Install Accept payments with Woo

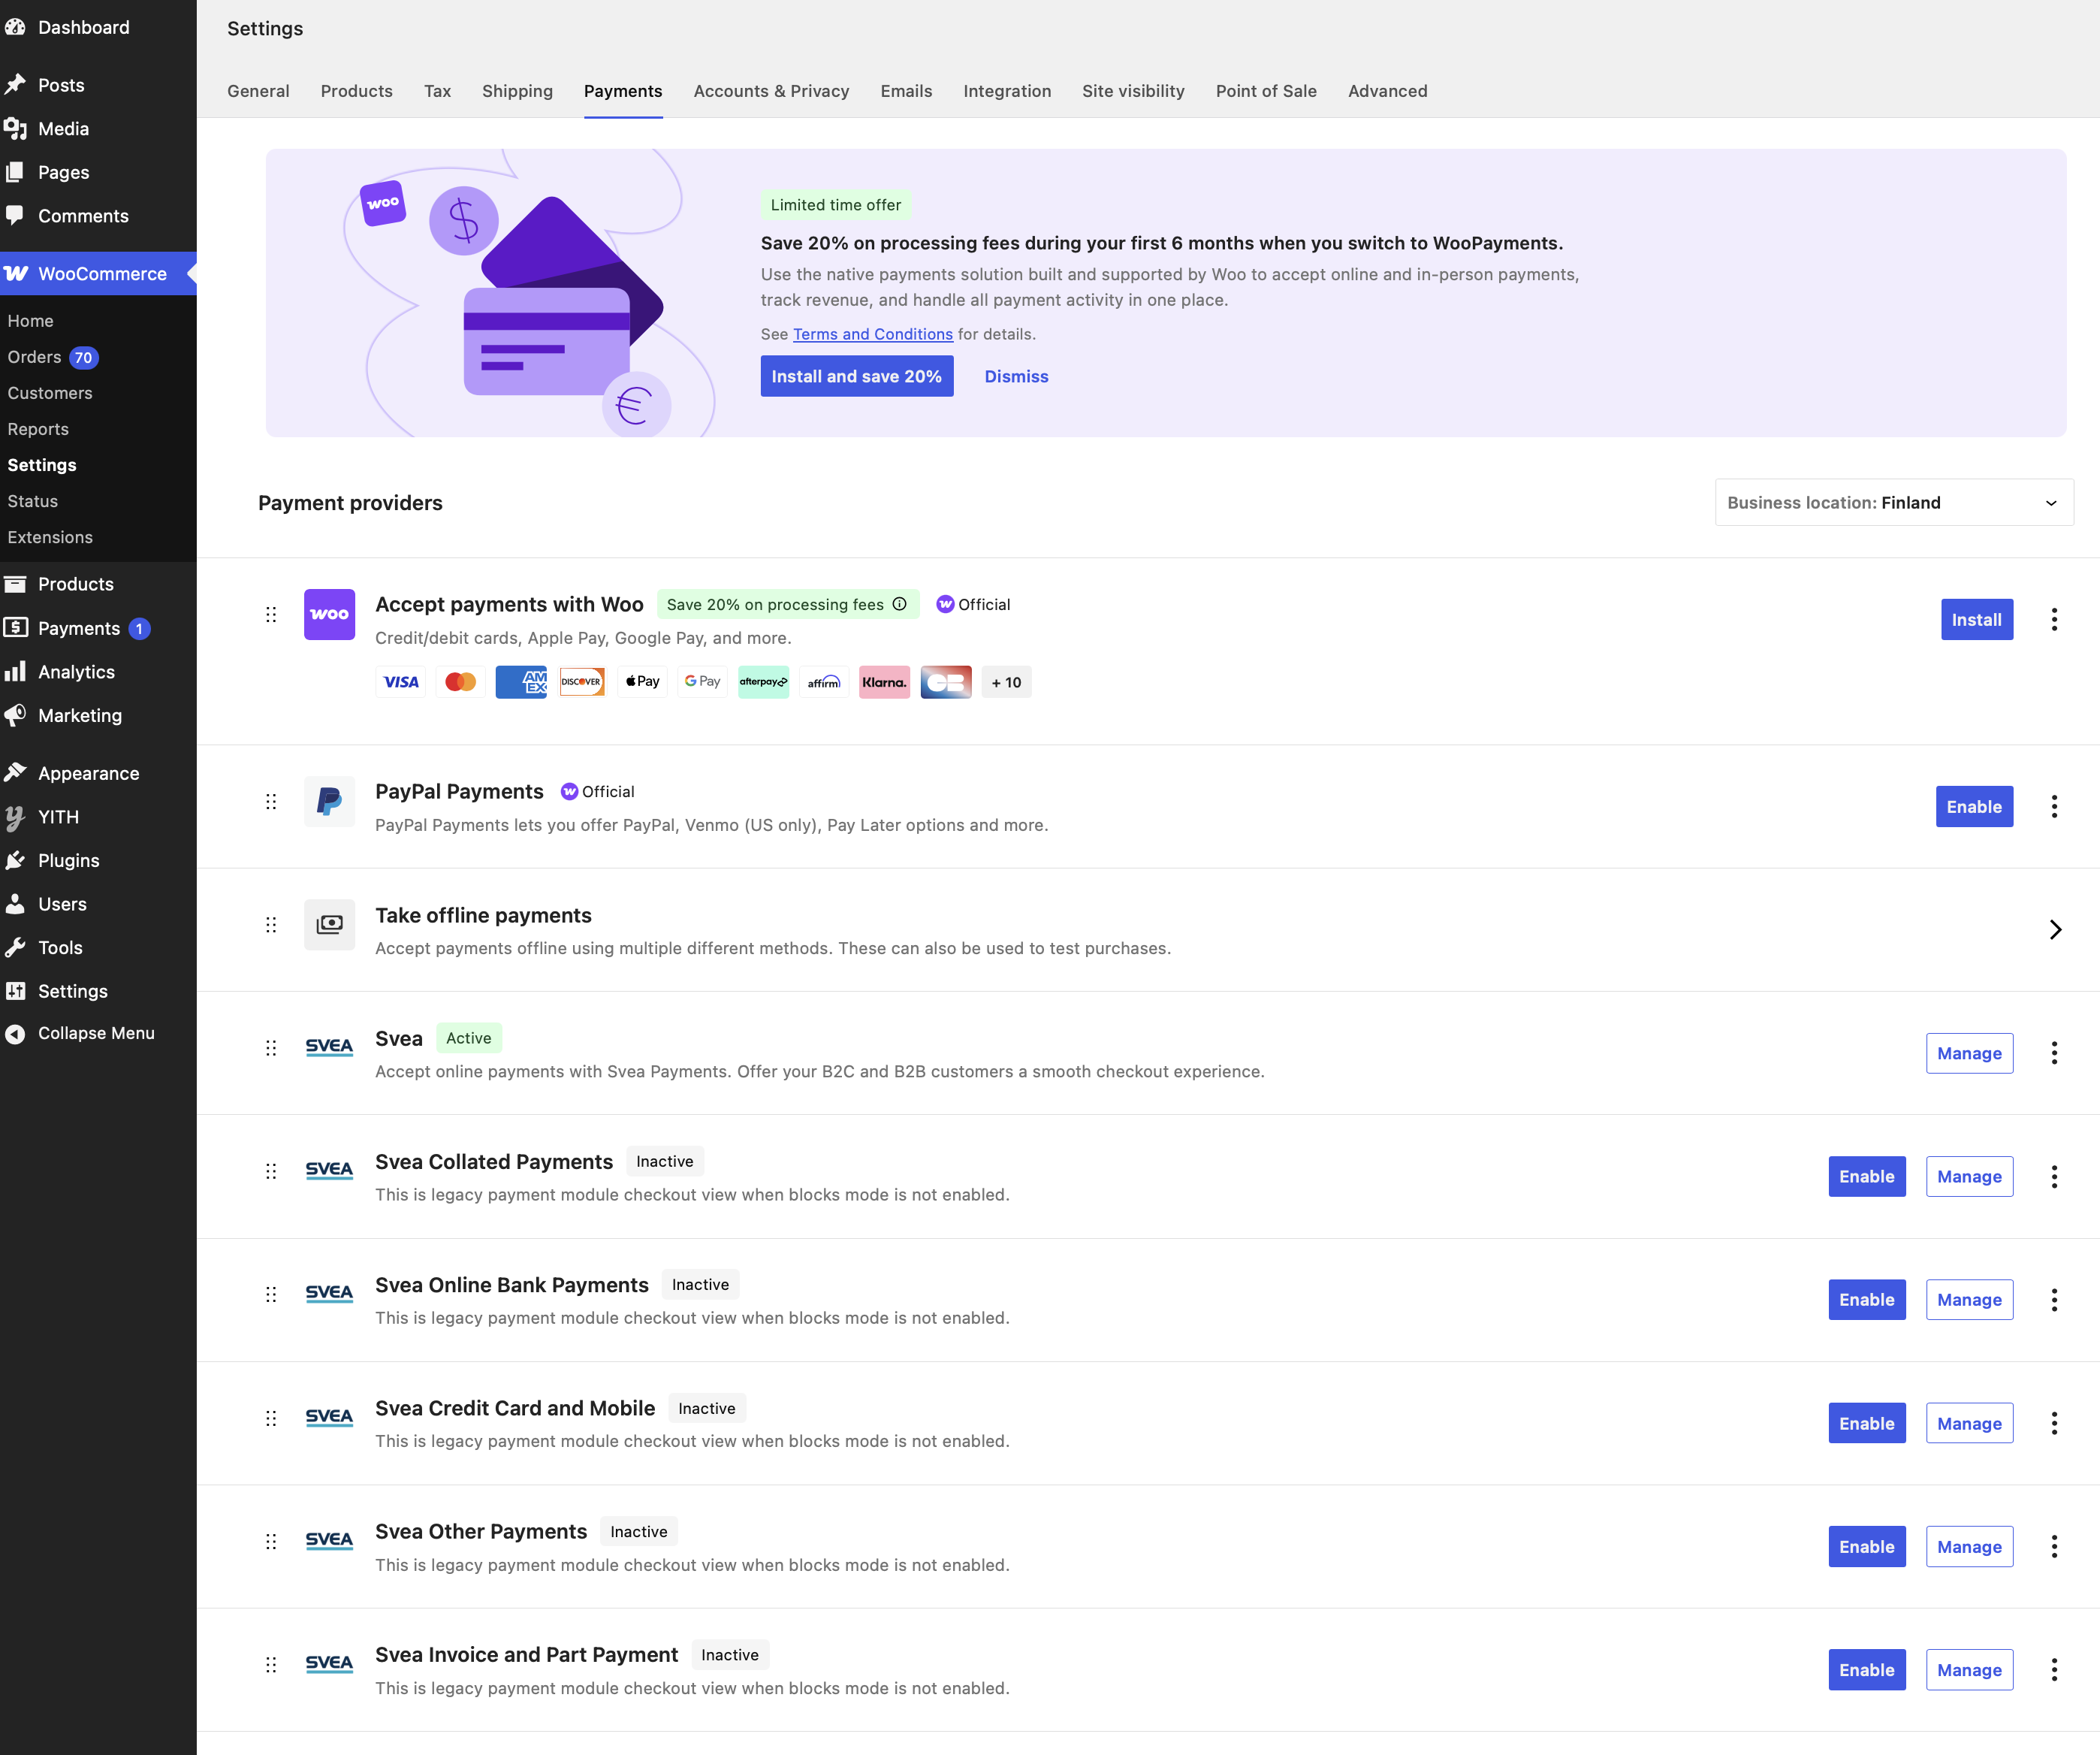coord(1977,619)
